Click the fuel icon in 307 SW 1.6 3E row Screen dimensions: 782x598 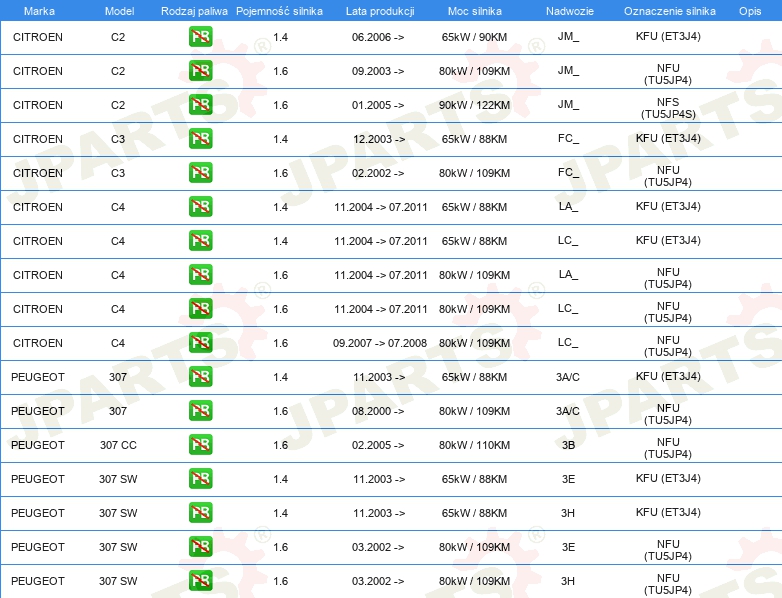coord(200,547)
